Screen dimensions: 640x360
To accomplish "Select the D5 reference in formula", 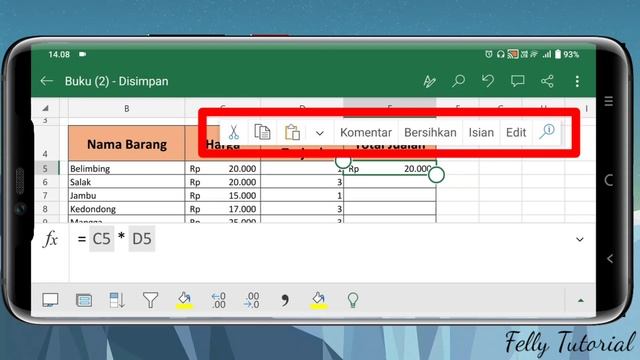I will point(142,239).
